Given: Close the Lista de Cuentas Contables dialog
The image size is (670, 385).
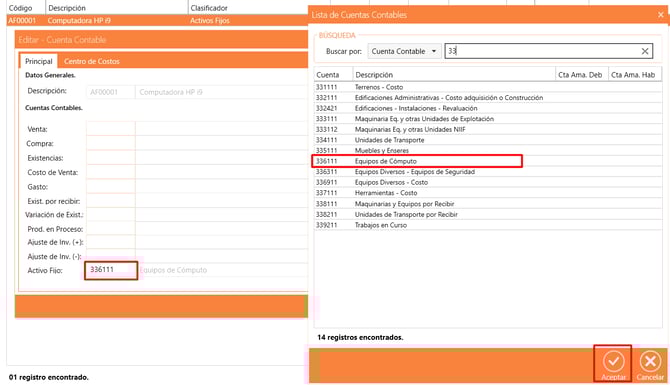Looking at the screenshot, I should point(661,15).
